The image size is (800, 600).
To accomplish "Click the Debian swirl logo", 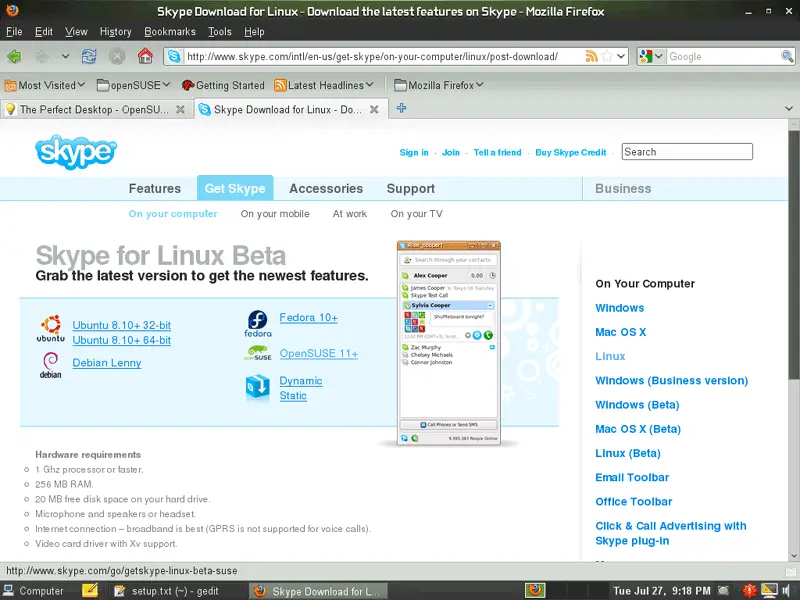I will tap(51, 366).
